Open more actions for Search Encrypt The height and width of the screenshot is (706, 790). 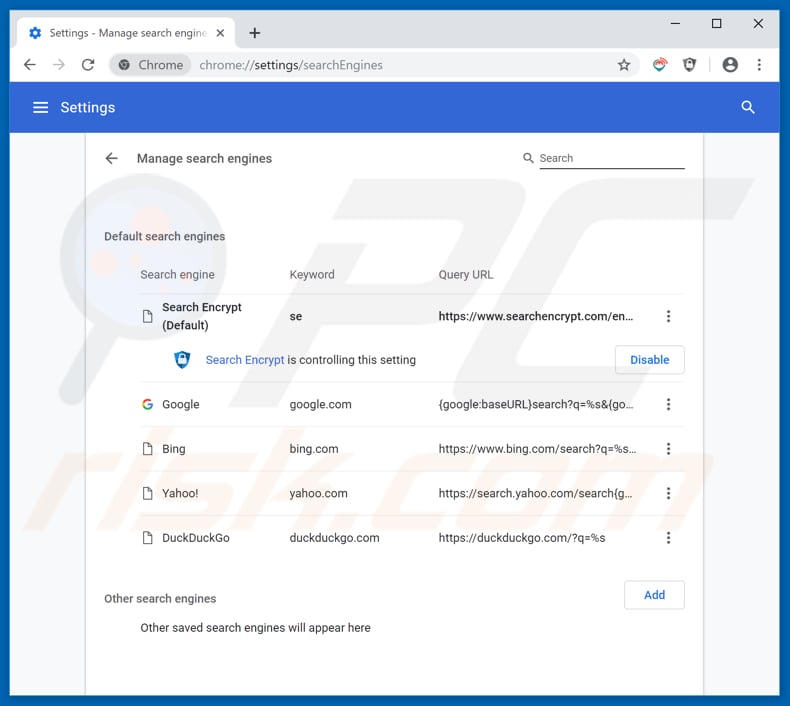click(668, 317)
